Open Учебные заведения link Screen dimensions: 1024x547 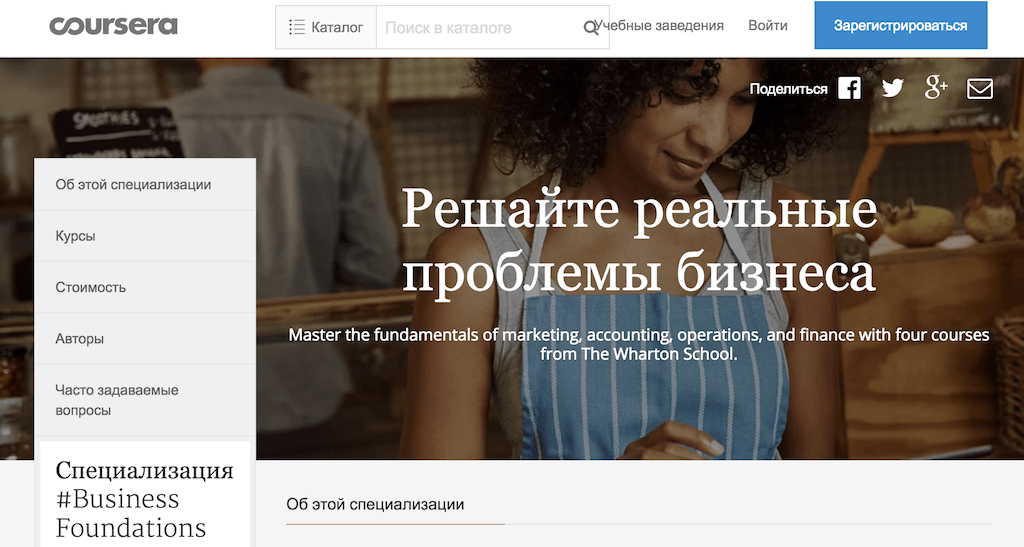coord(660,25)
